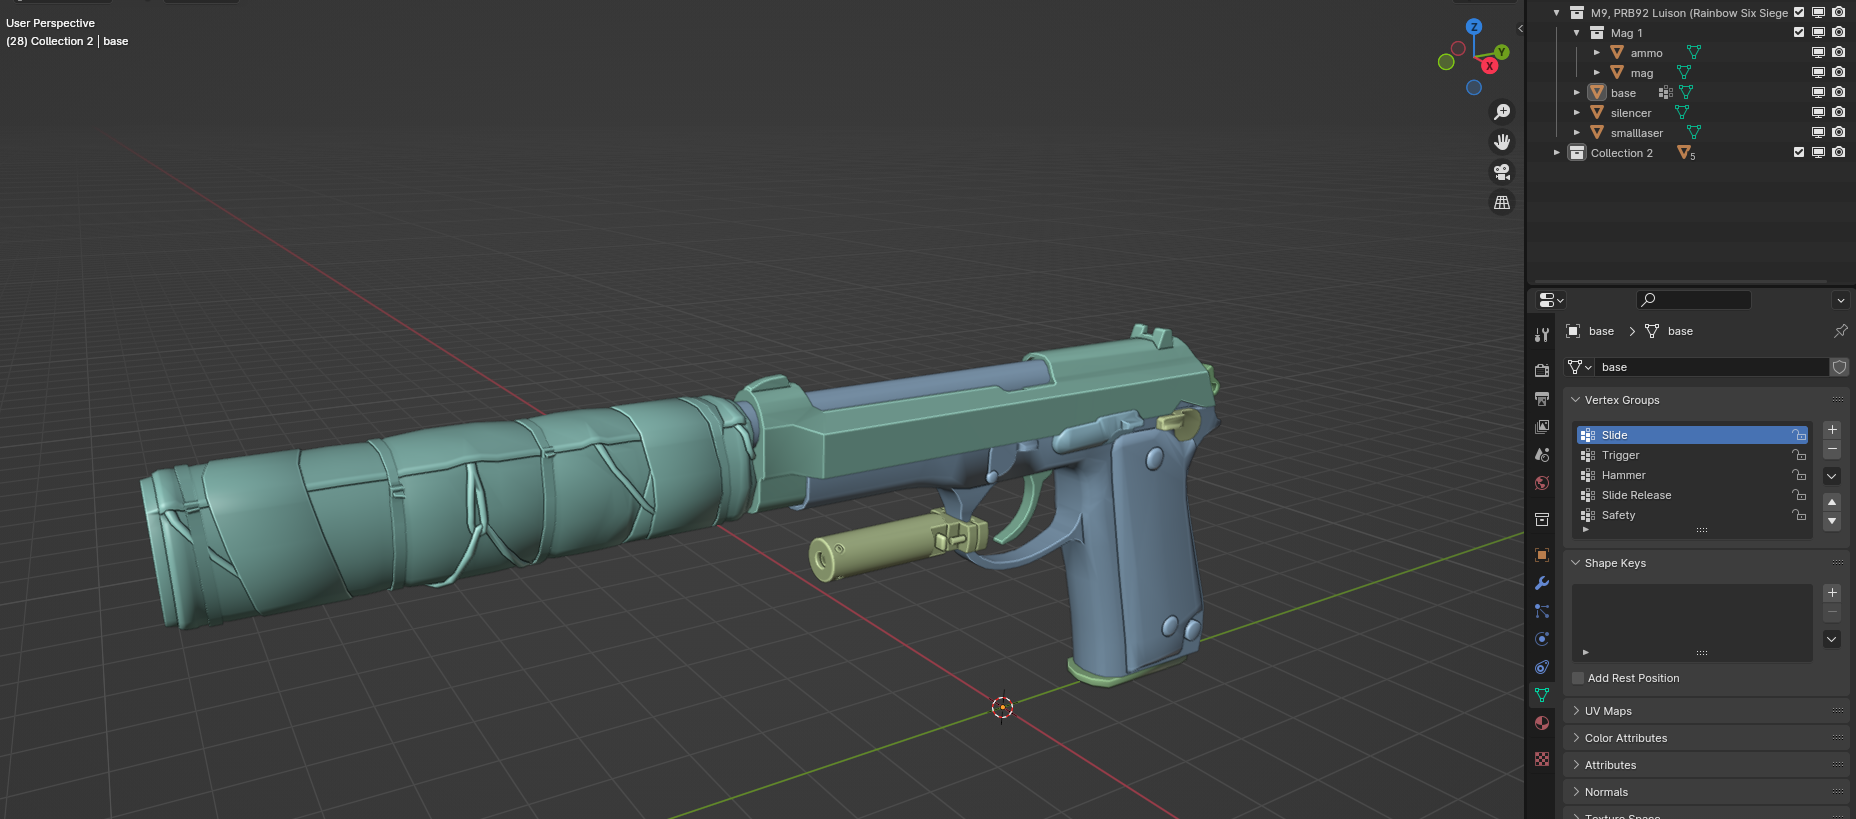
Task: Hide ammo object in viewport via monitor icon
Action: (1818, 52)
